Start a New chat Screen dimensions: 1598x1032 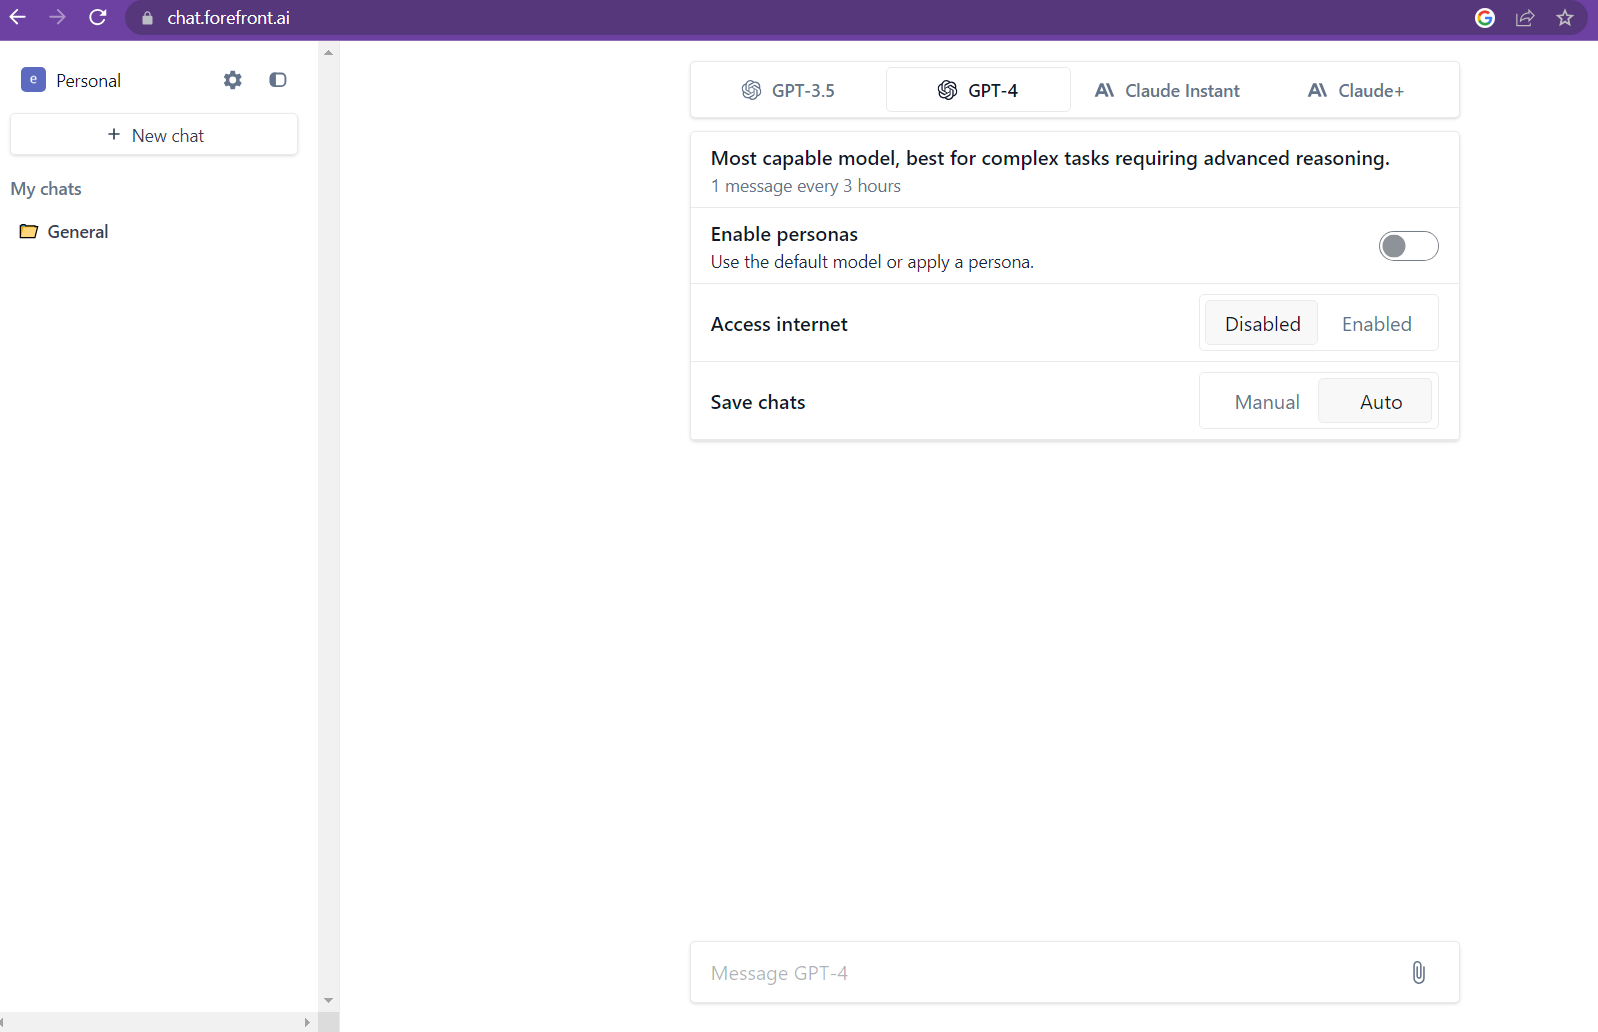point(154,135)
